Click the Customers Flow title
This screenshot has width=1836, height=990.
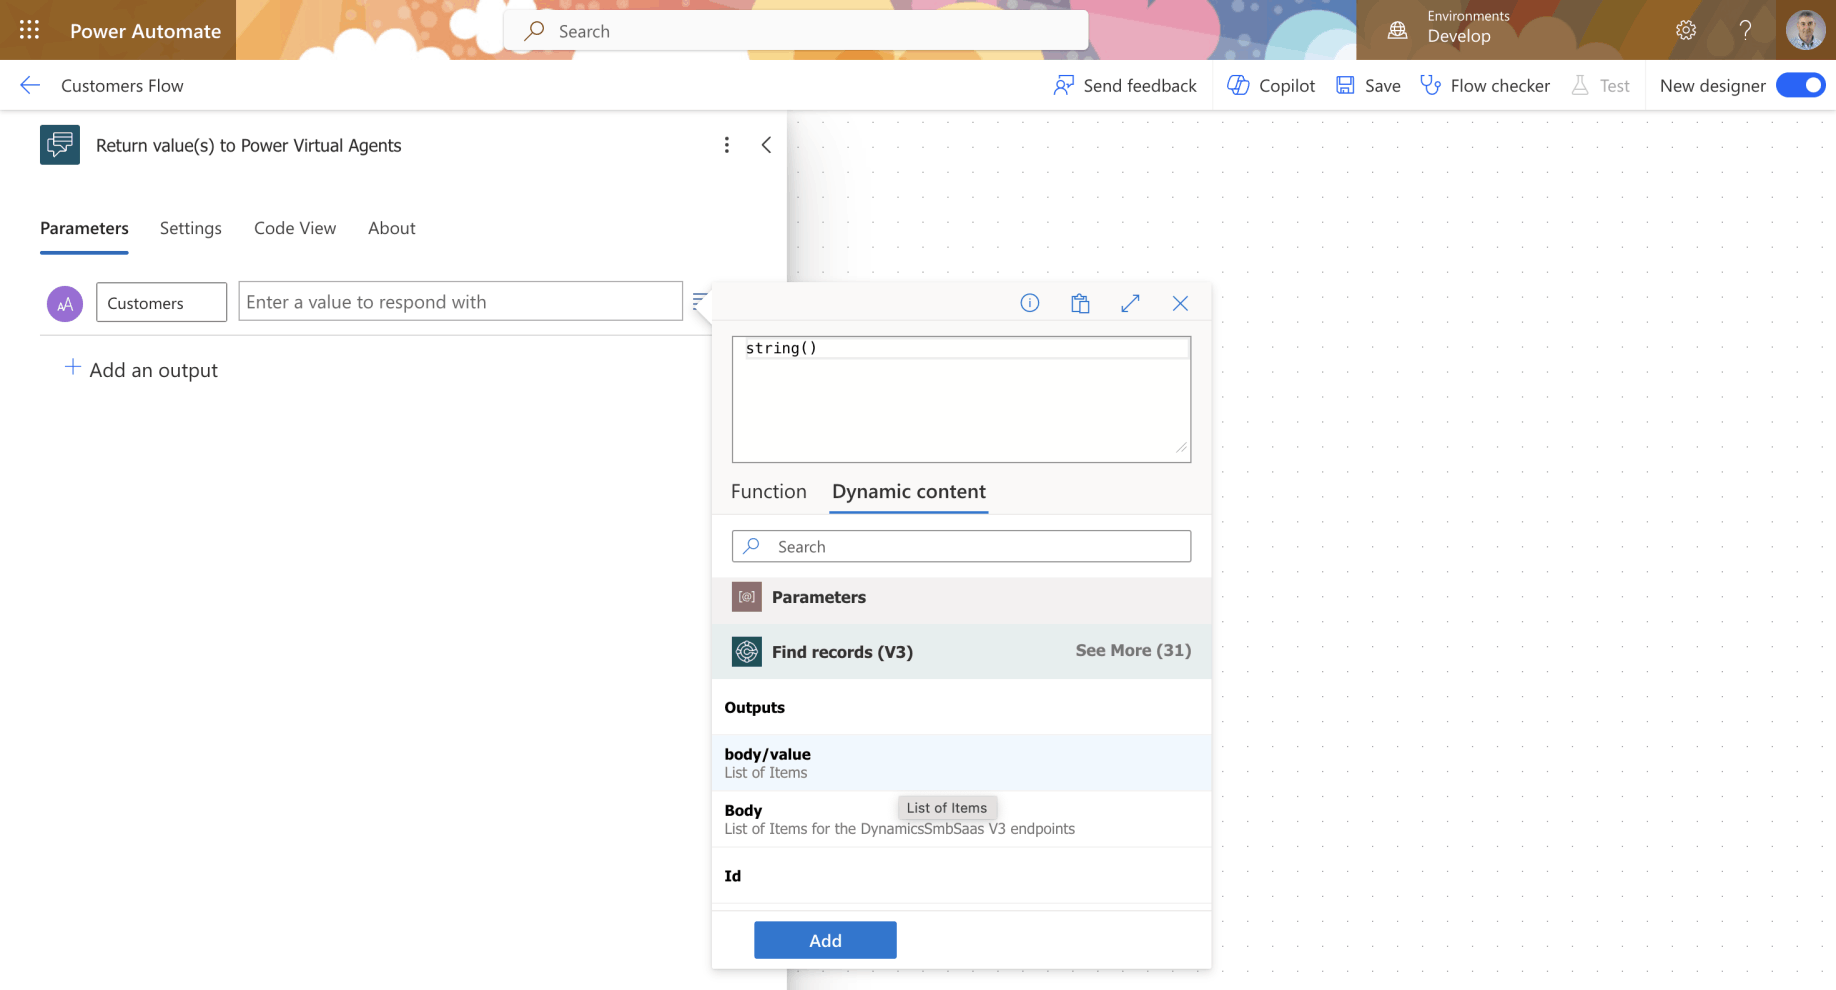pos(122,85)
